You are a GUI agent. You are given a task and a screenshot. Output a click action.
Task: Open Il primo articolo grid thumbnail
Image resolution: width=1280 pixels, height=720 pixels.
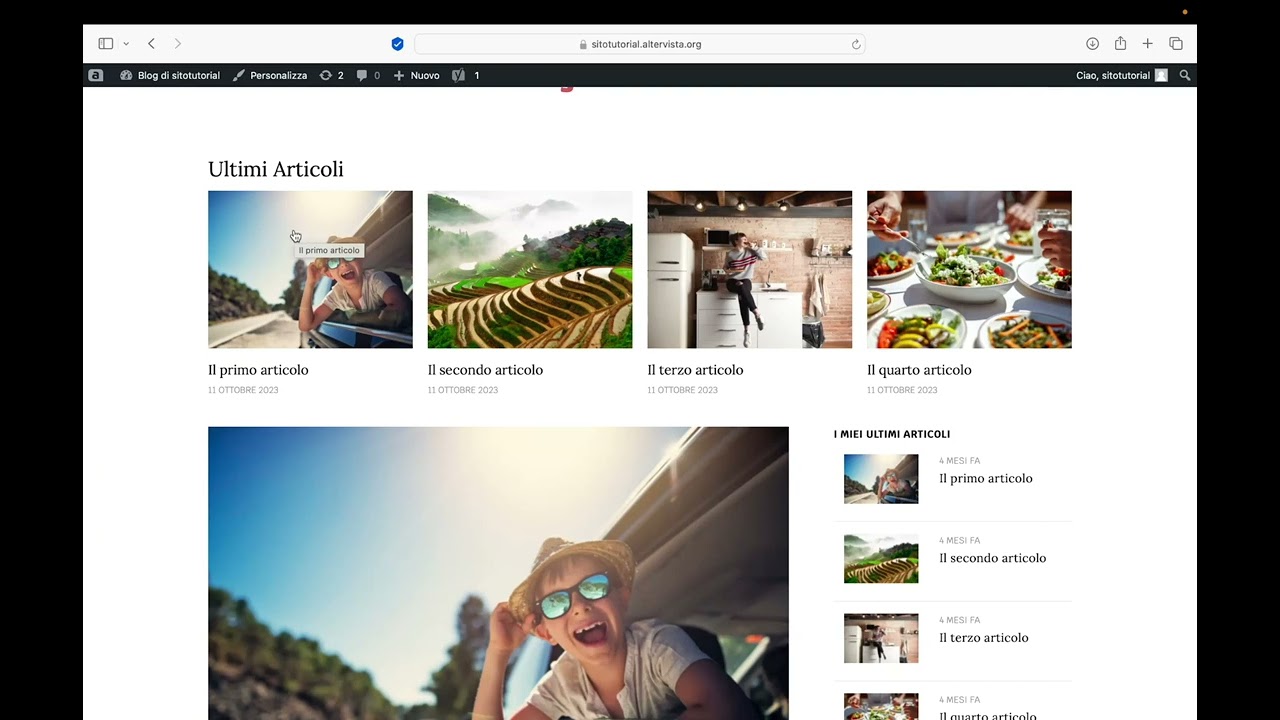point(310,269)
